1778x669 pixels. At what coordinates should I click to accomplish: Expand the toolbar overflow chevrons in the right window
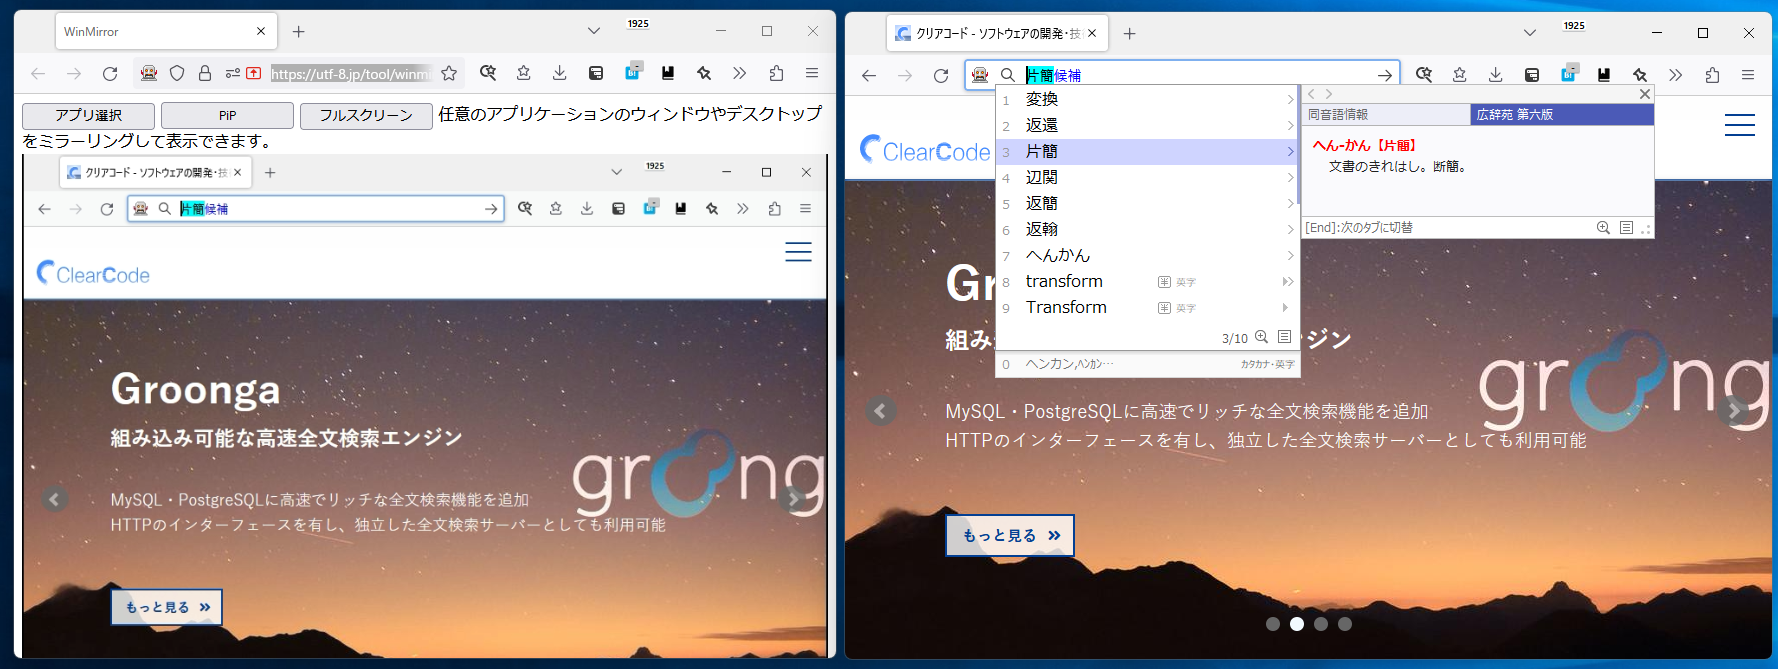coord(1676,75)
